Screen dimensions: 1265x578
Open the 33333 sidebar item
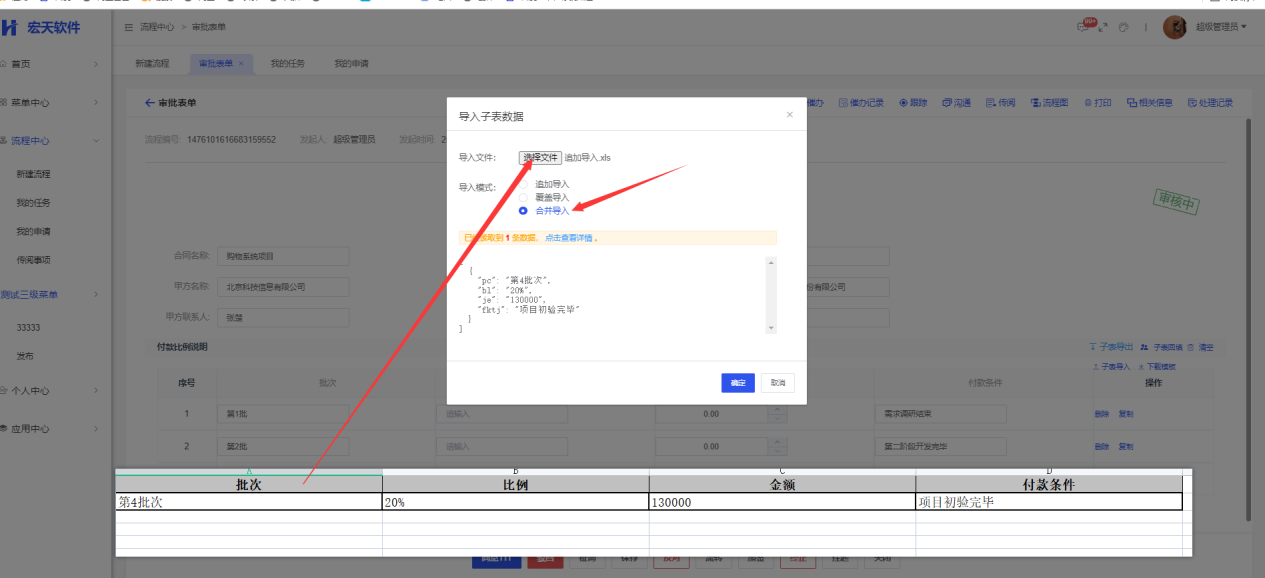28,328
